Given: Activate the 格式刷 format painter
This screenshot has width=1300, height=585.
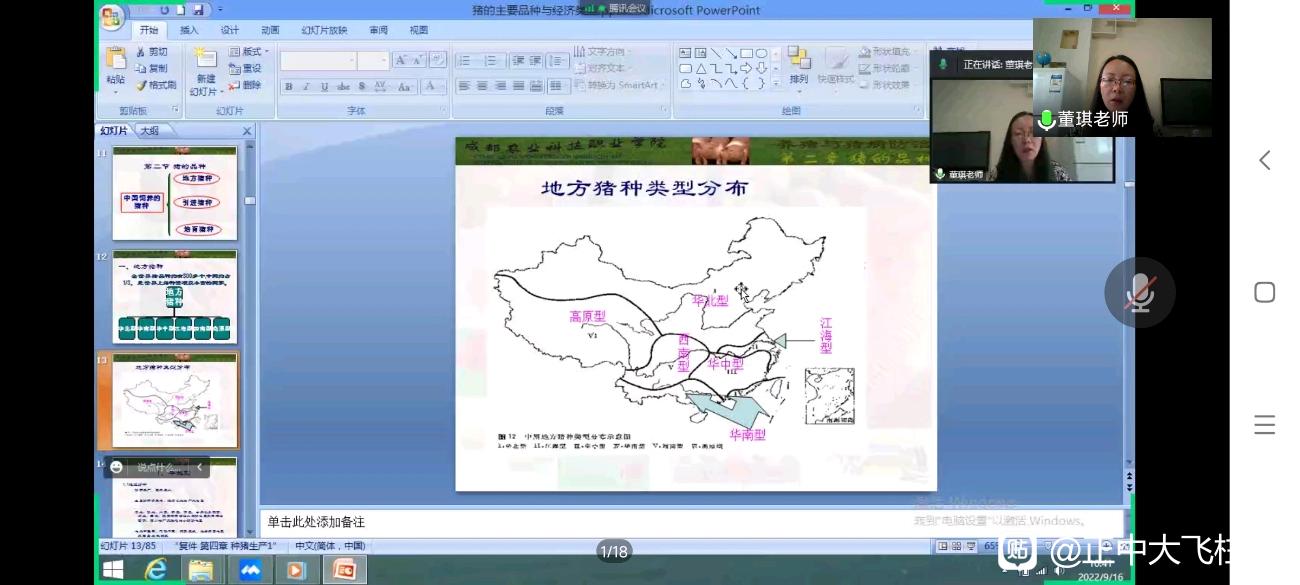Looking at the screenshot, I should pos(156,85).
